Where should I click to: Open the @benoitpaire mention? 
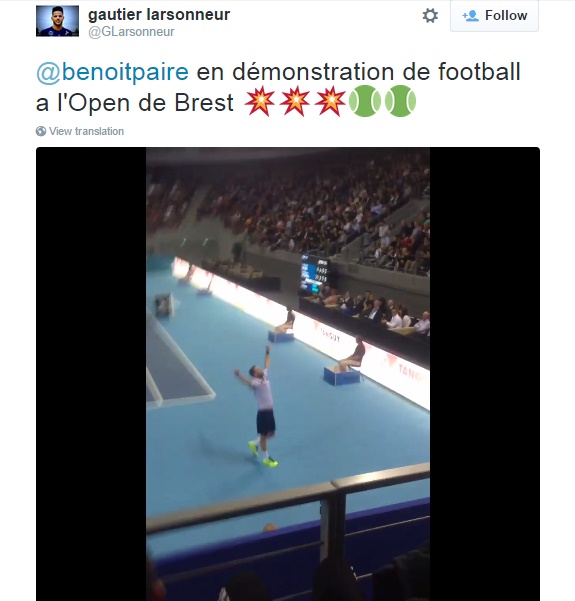112,72
